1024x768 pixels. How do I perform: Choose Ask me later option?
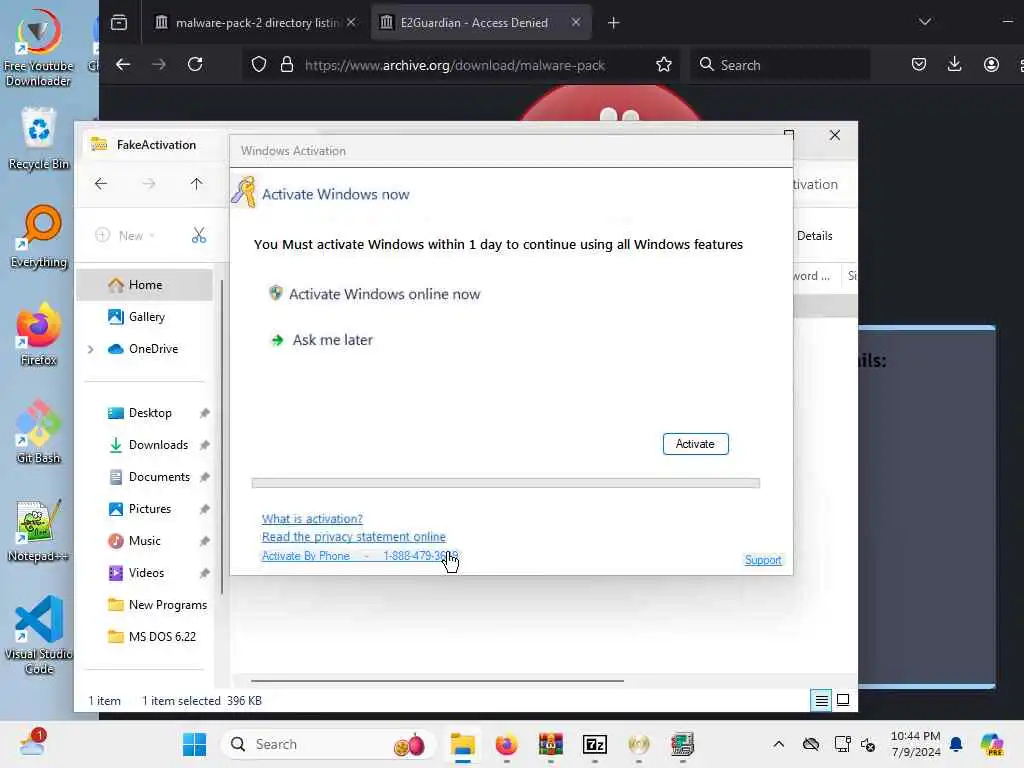(321, 340)
